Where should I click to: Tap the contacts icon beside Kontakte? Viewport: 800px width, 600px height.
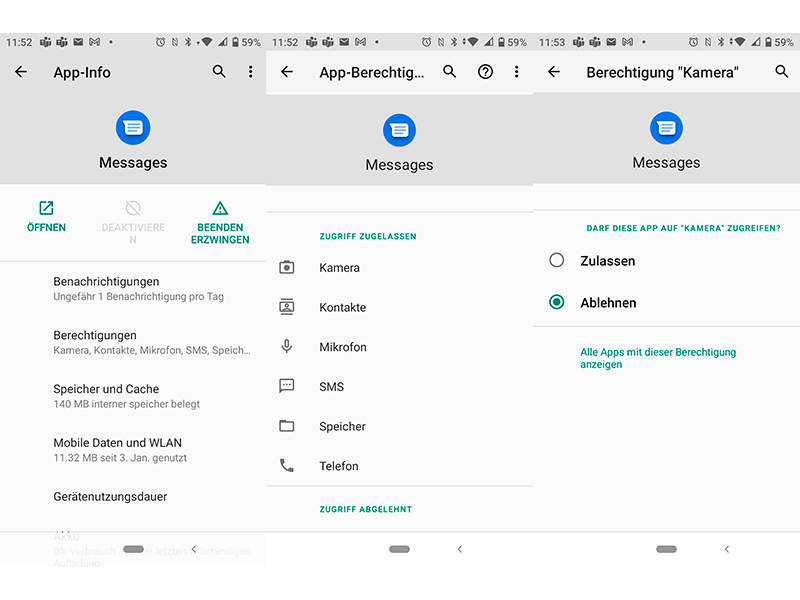pos(287,307)
